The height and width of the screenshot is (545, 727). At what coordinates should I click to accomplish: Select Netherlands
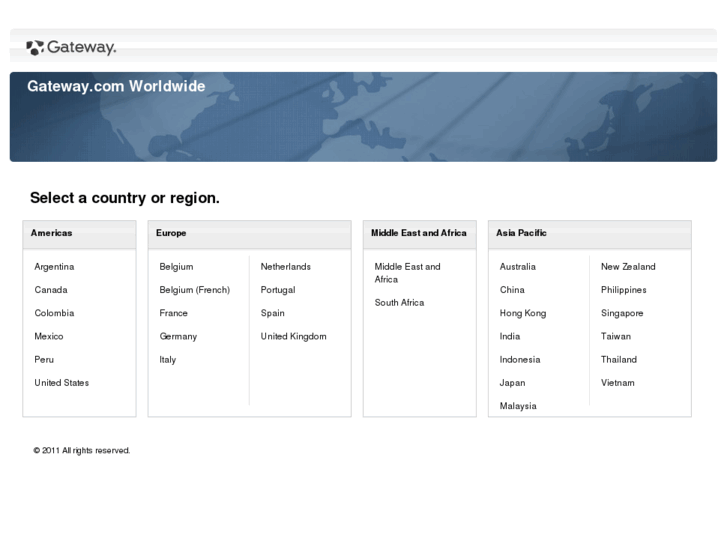click(x=286, y=267)
